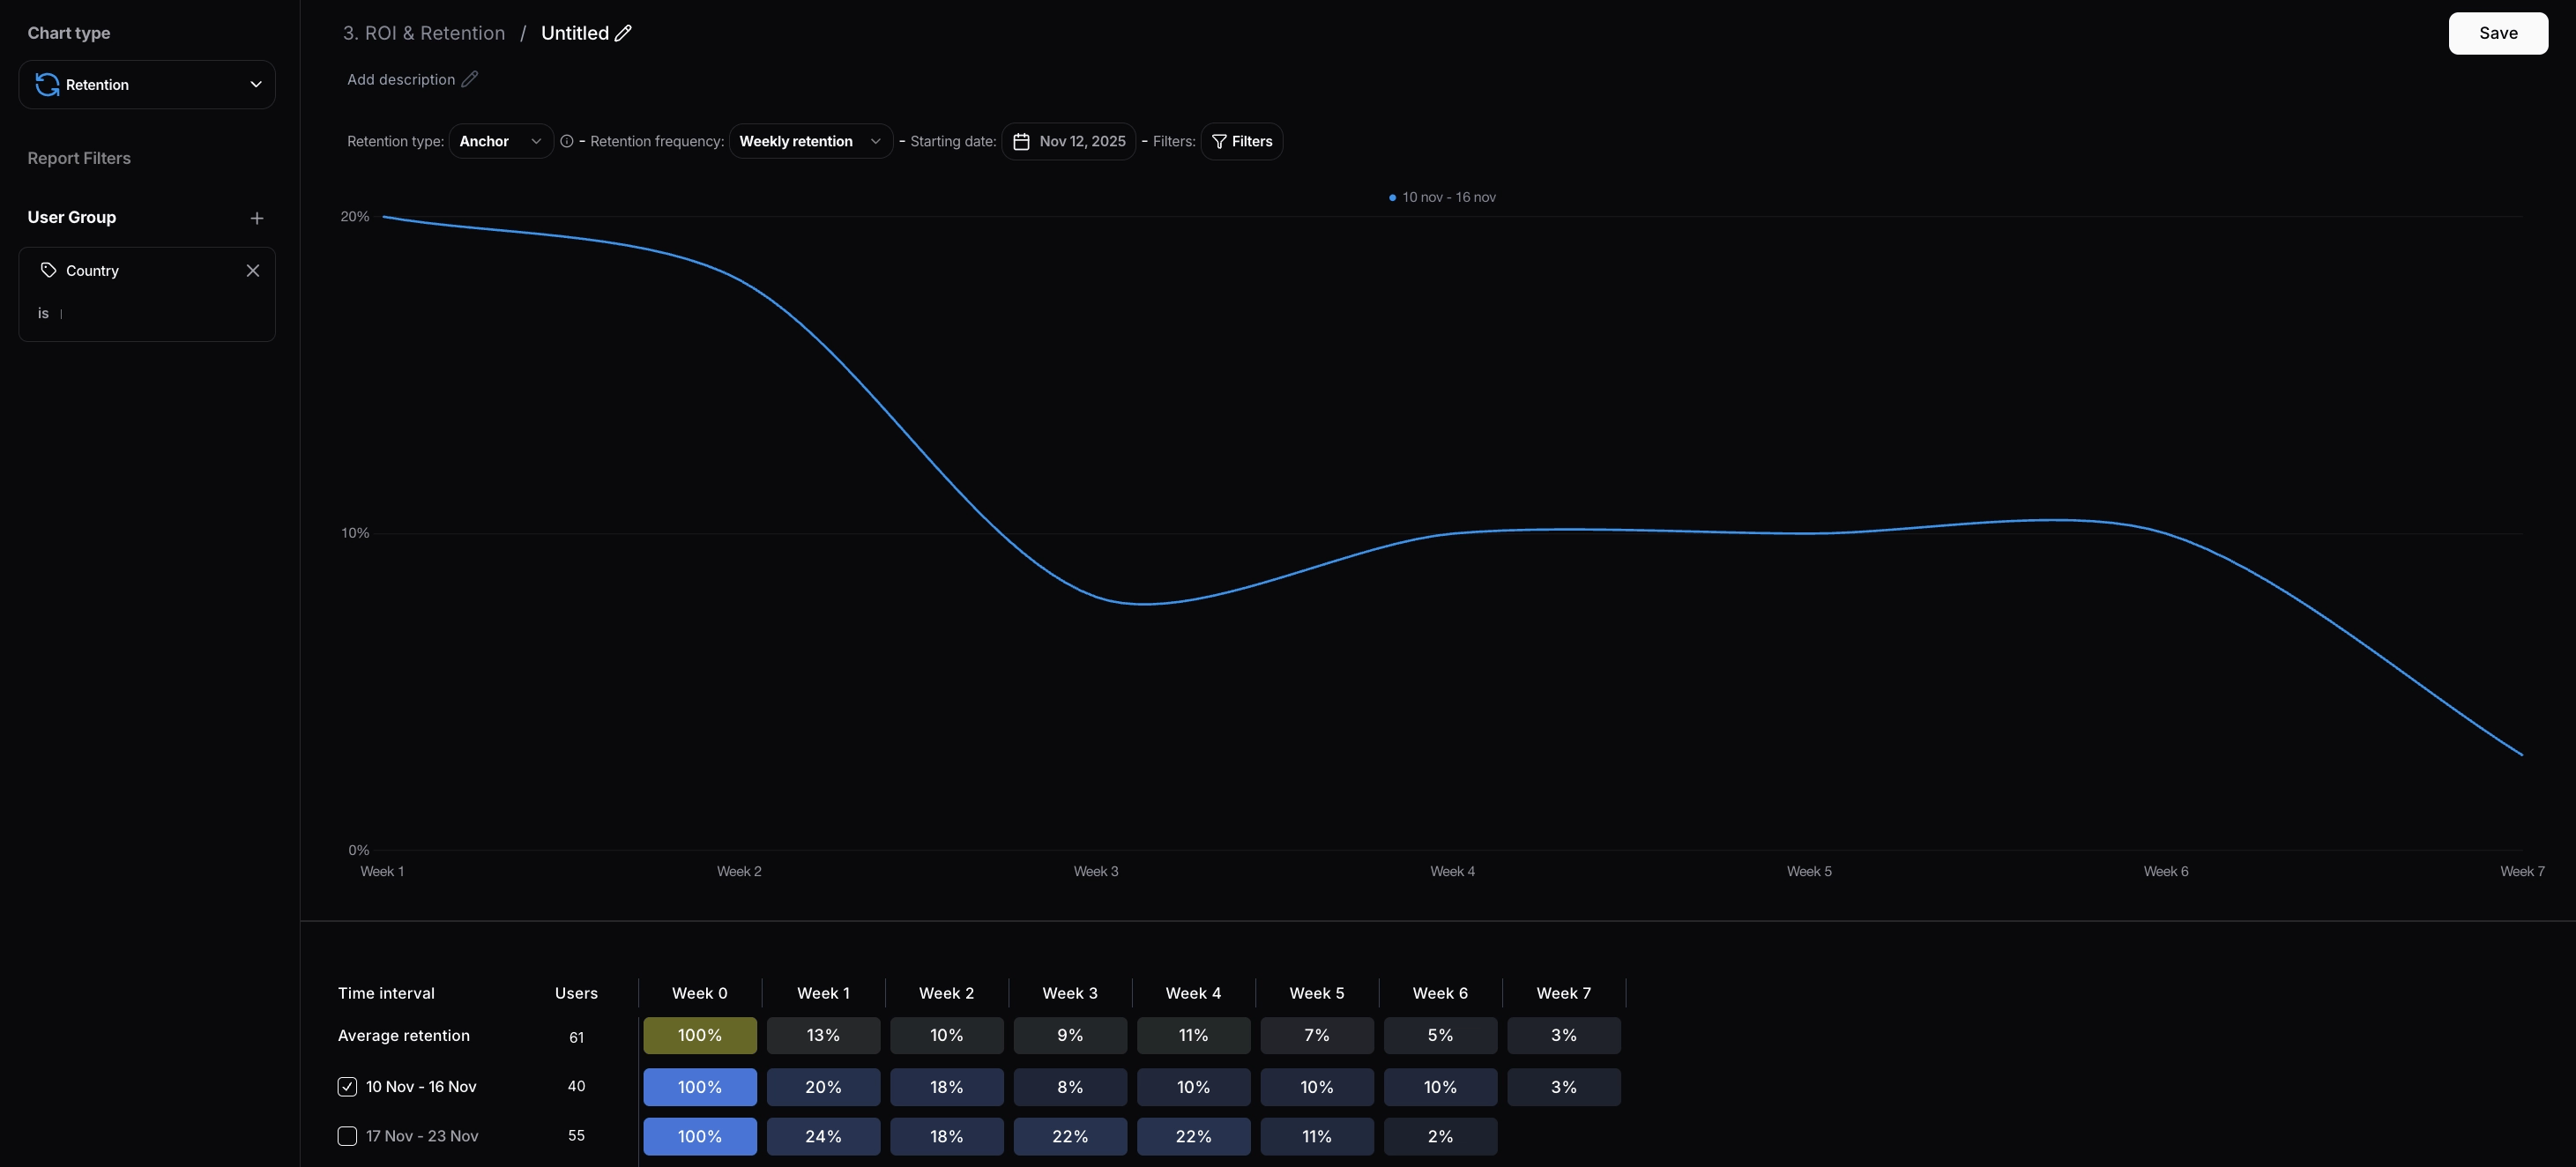Click the Week 3 column header
The width and height of the screenshot is (2576, 1167).
(1070, 993)
